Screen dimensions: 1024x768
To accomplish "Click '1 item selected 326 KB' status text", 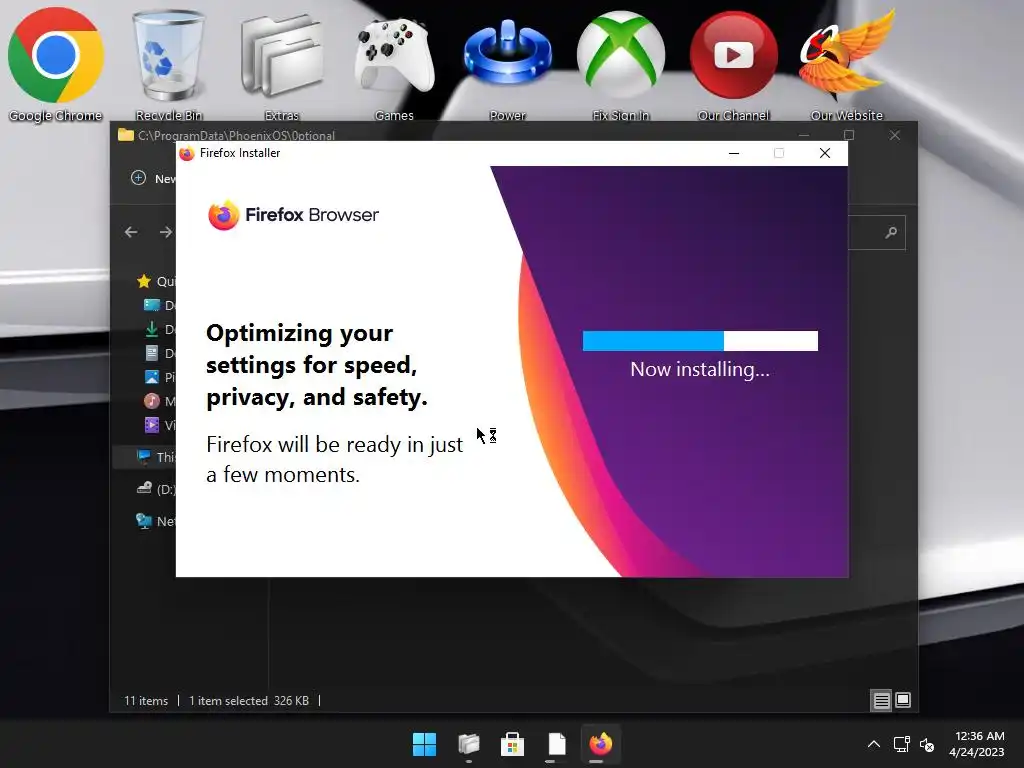I will [249, 701].
